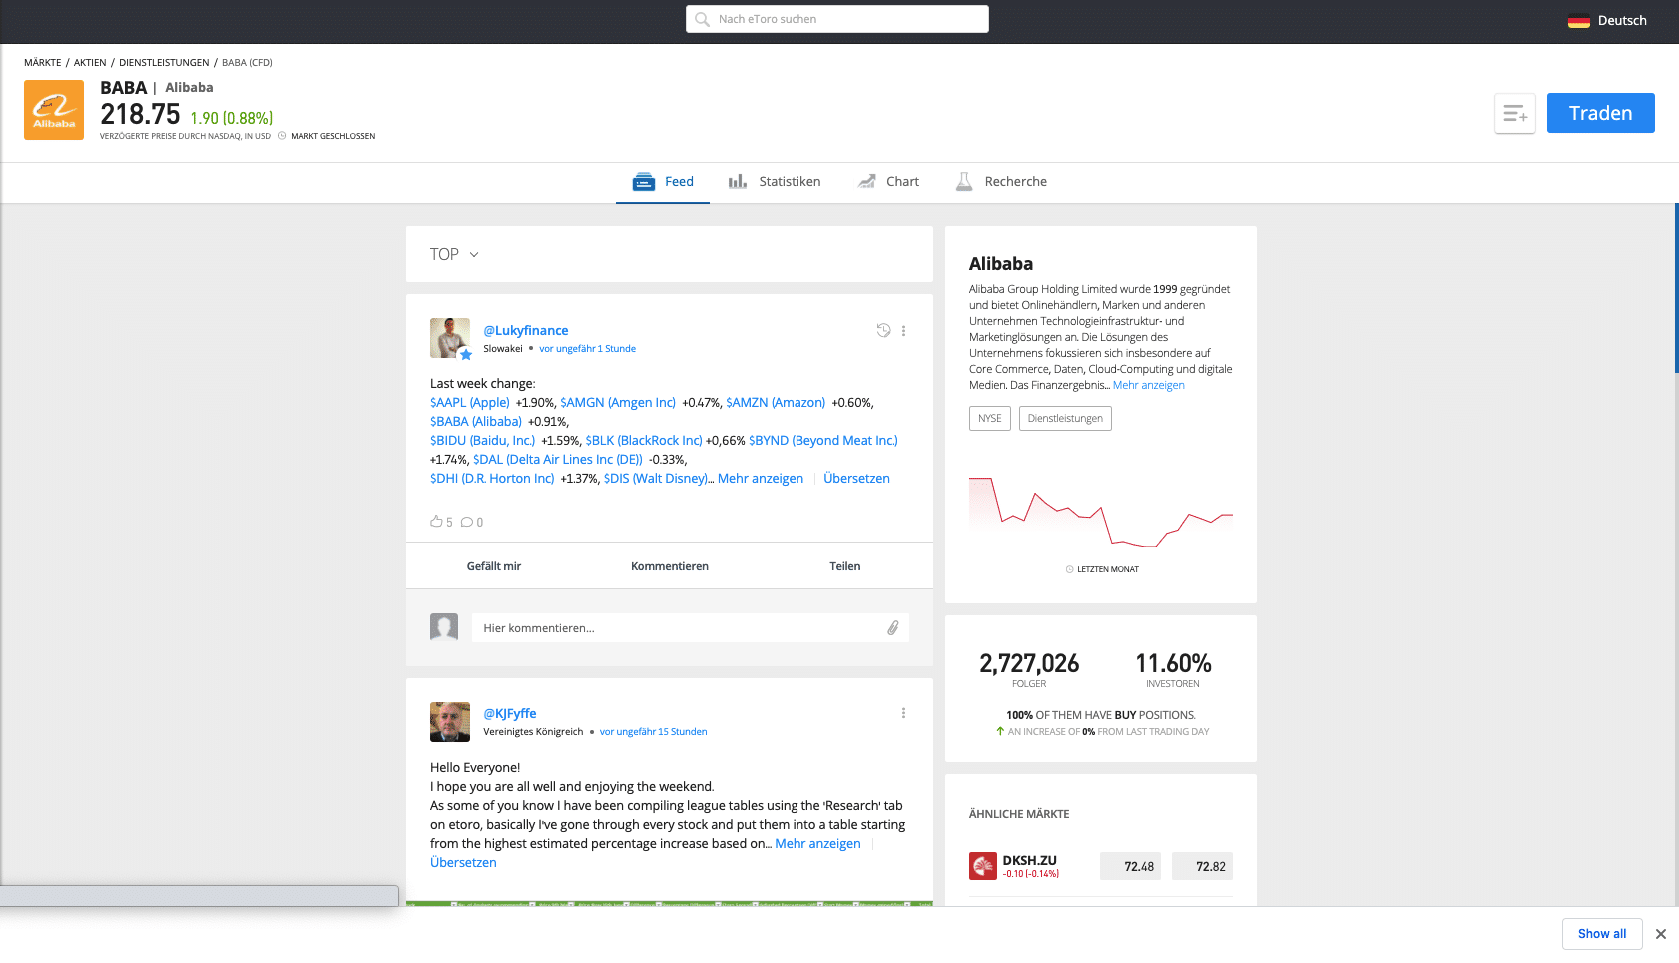Open the $DIS (Walt Disney) link
Image resolution: width=1679 pixels, height=963 pixels.
(x=656, y=478)
